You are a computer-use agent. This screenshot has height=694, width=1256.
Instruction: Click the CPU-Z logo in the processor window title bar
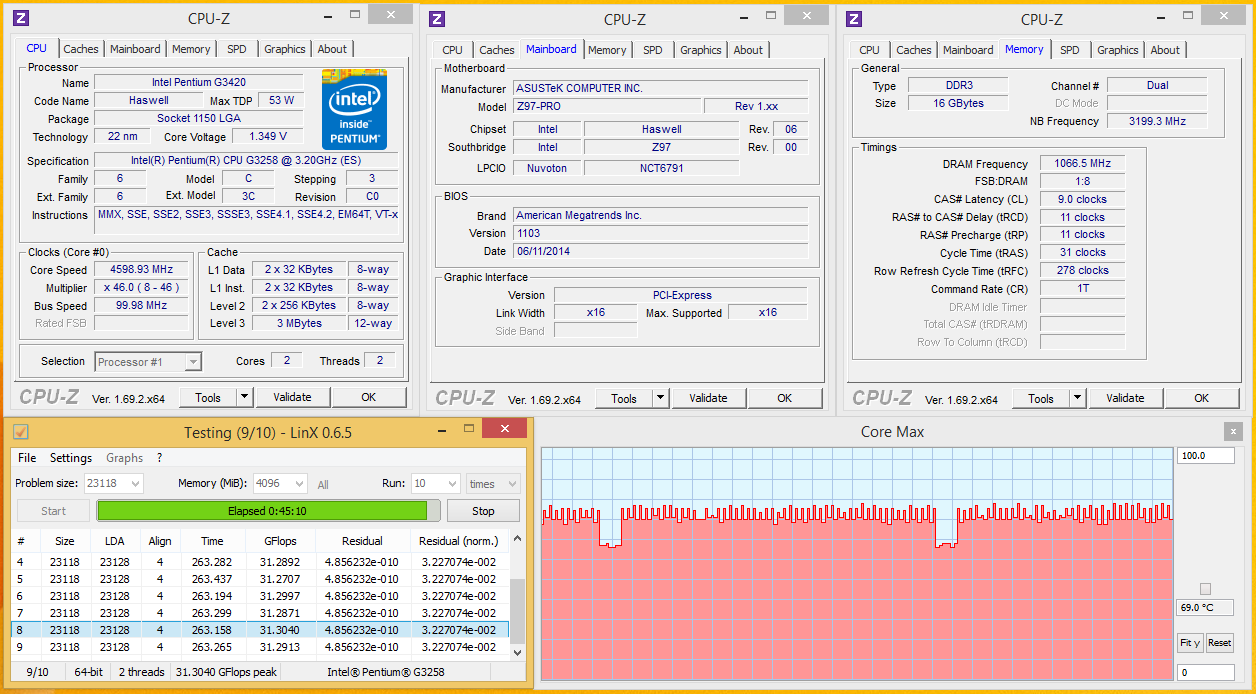point(21,18)
